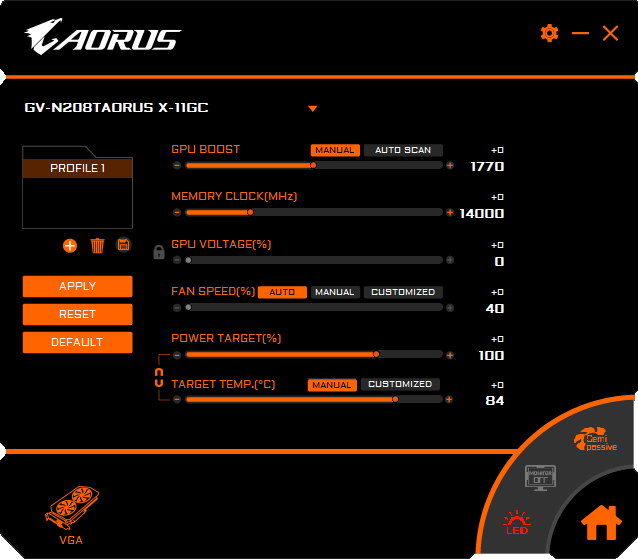Decrease Fan Speed with the minus icon
This screenshot has height=559, width=638.
(x=177, y=308)
